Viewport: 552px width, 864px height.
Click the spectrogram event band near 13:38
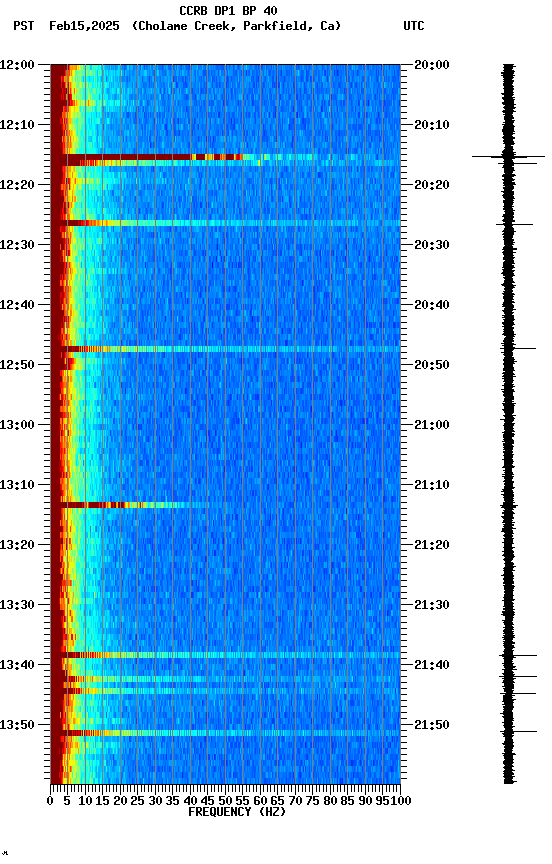(x=225, y=655)
